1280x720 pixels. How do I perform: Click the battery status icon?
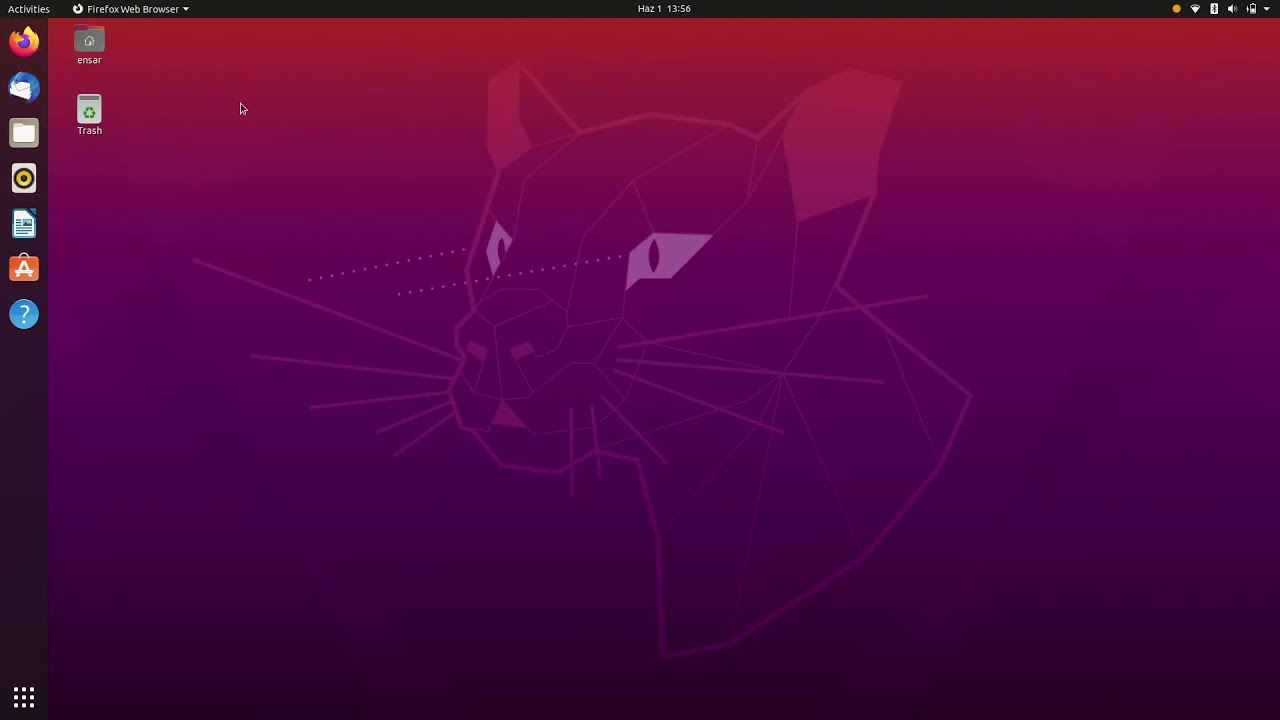click(1251, 9)
